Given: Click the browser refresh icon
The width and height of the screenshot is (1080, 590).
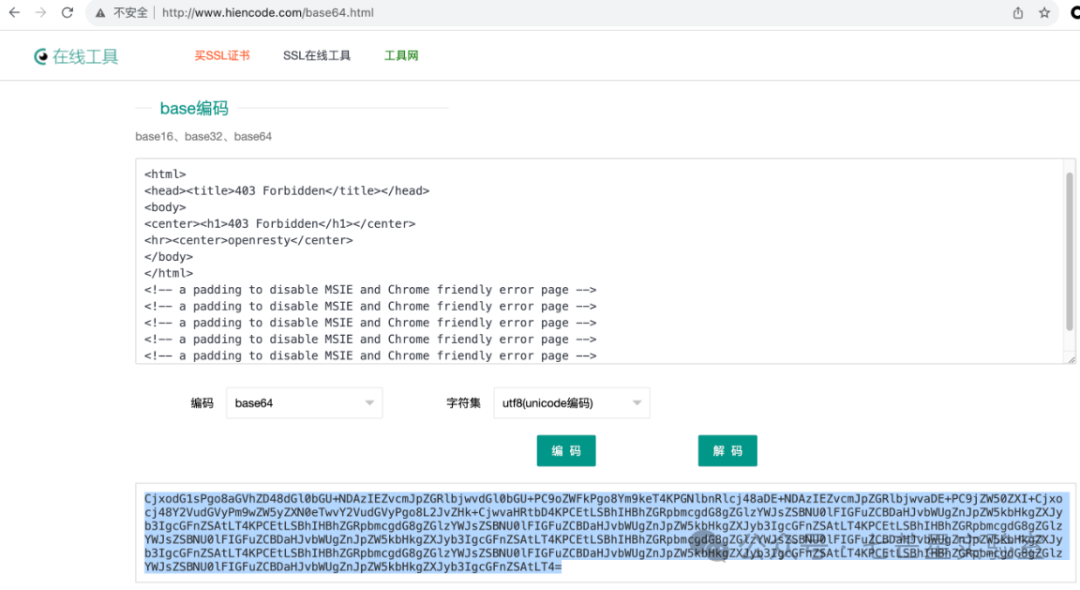Looking at the screenshot, I should point(66,14).
